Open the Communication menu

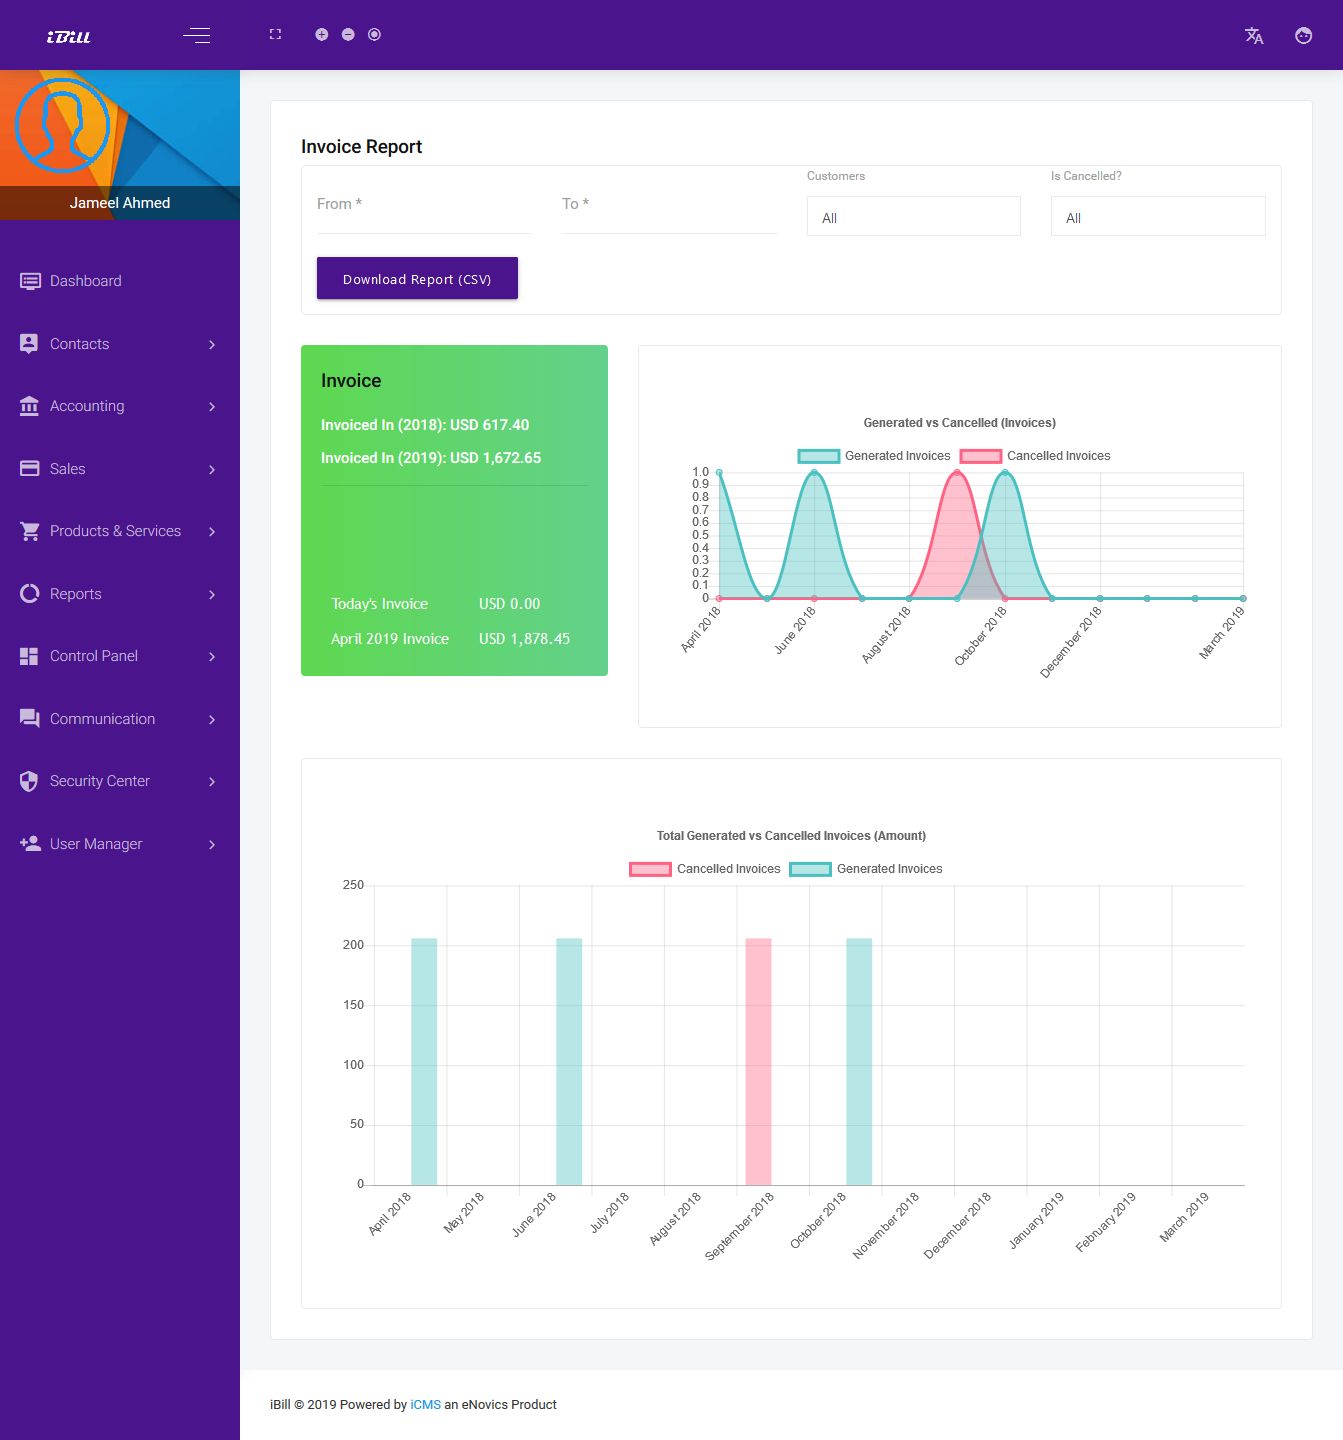102,719
